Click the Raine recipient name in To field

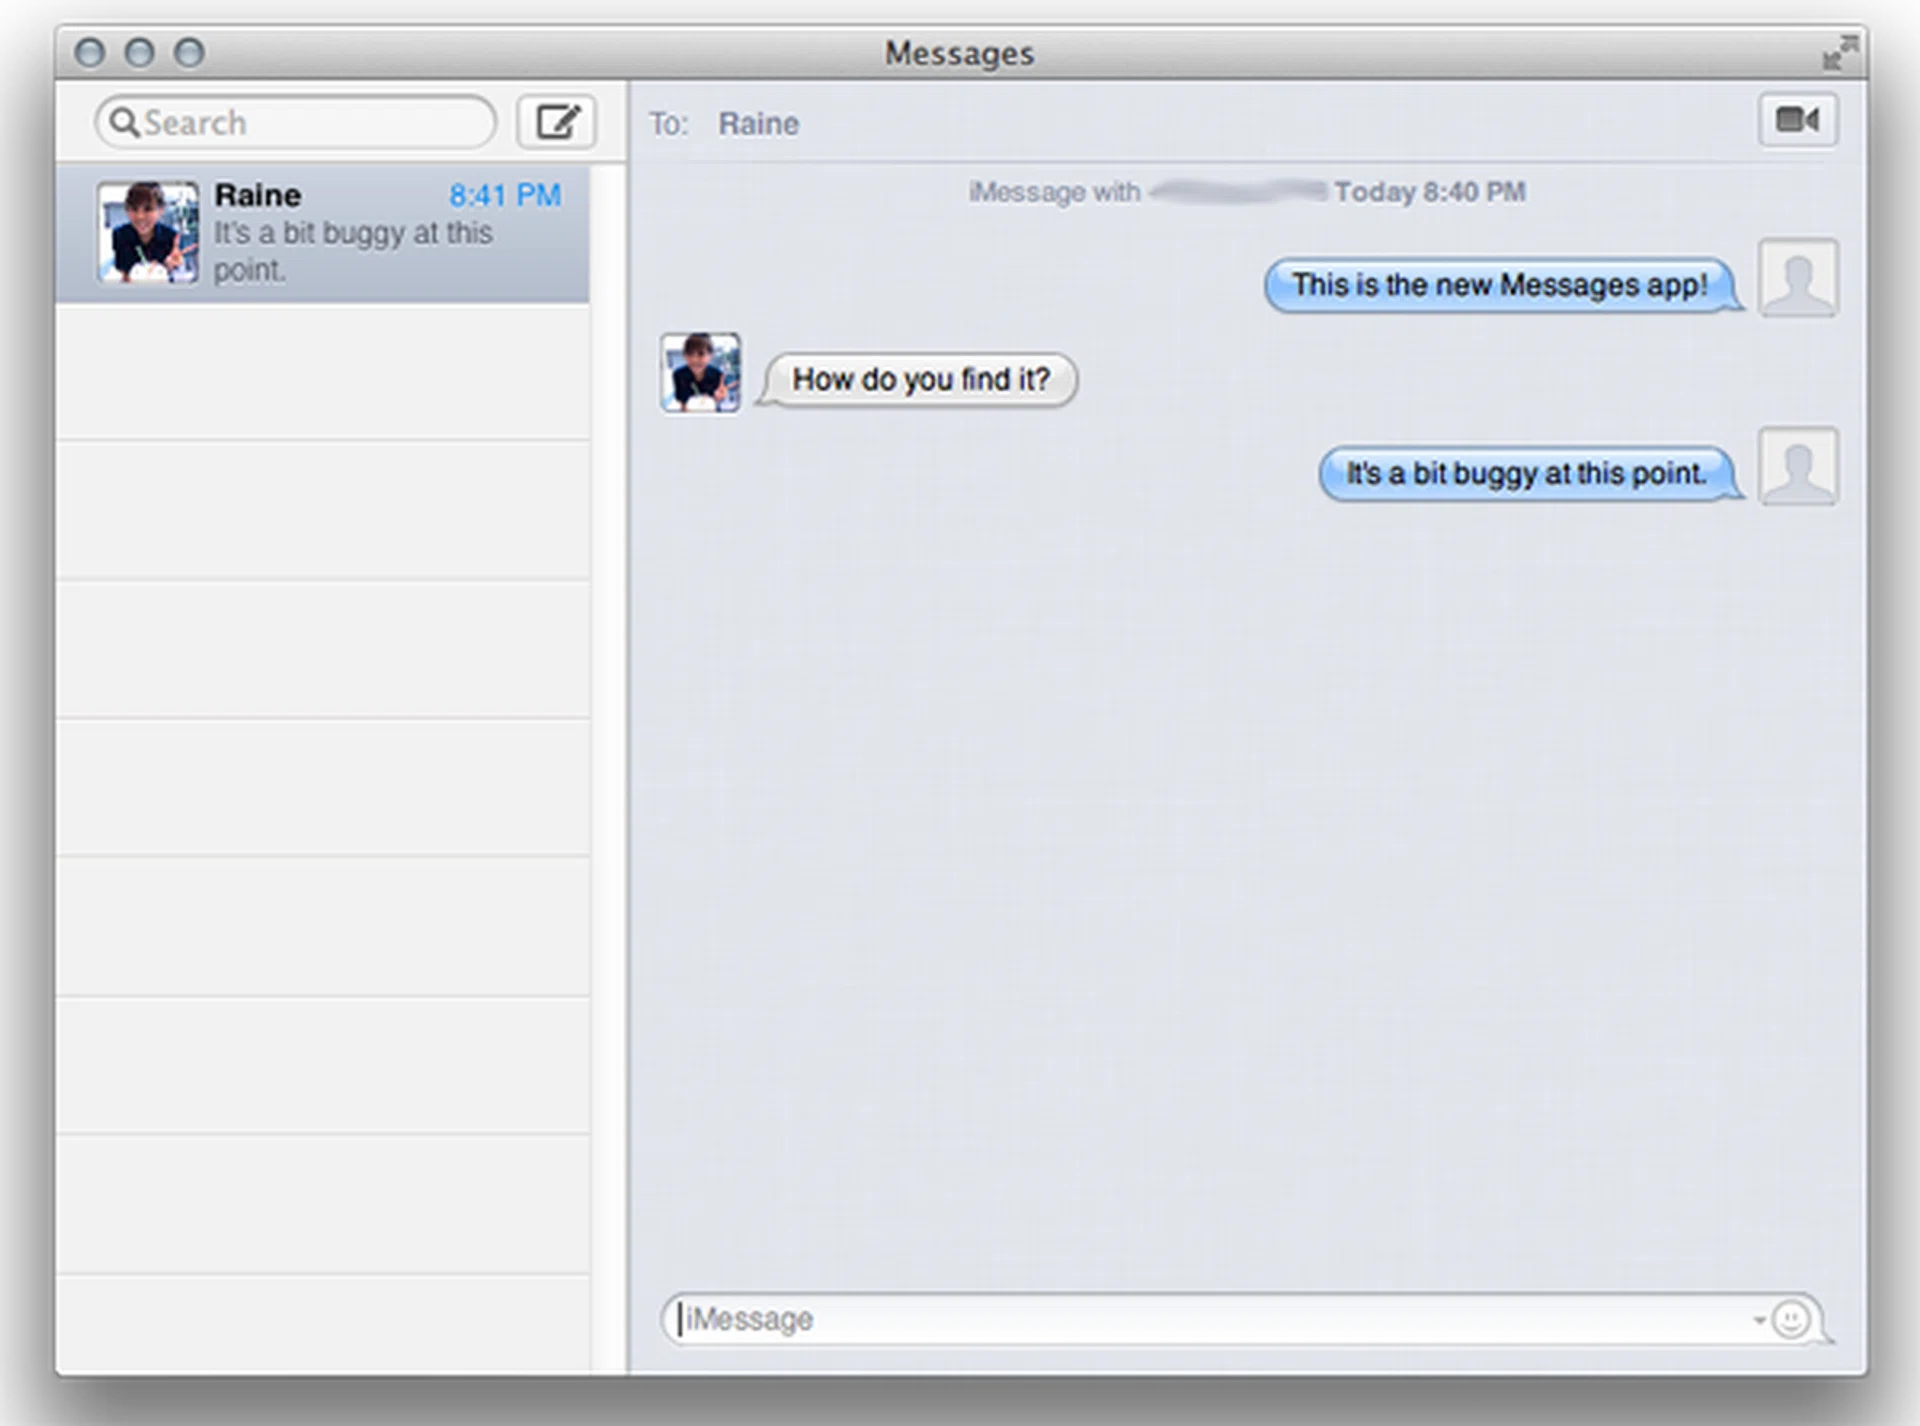coord(758,124)
